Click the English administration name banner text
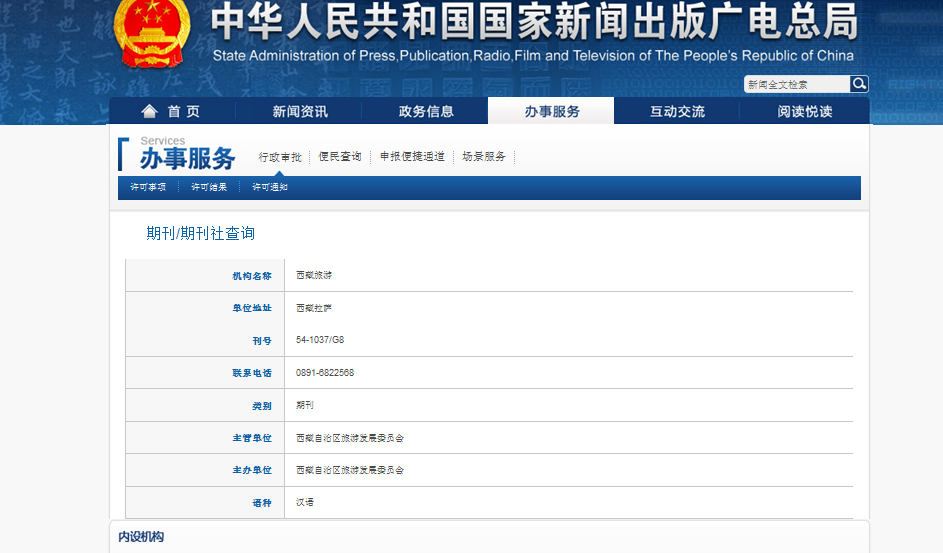The width and height of the screenshot is (943, 553). [x=533, y=56]
